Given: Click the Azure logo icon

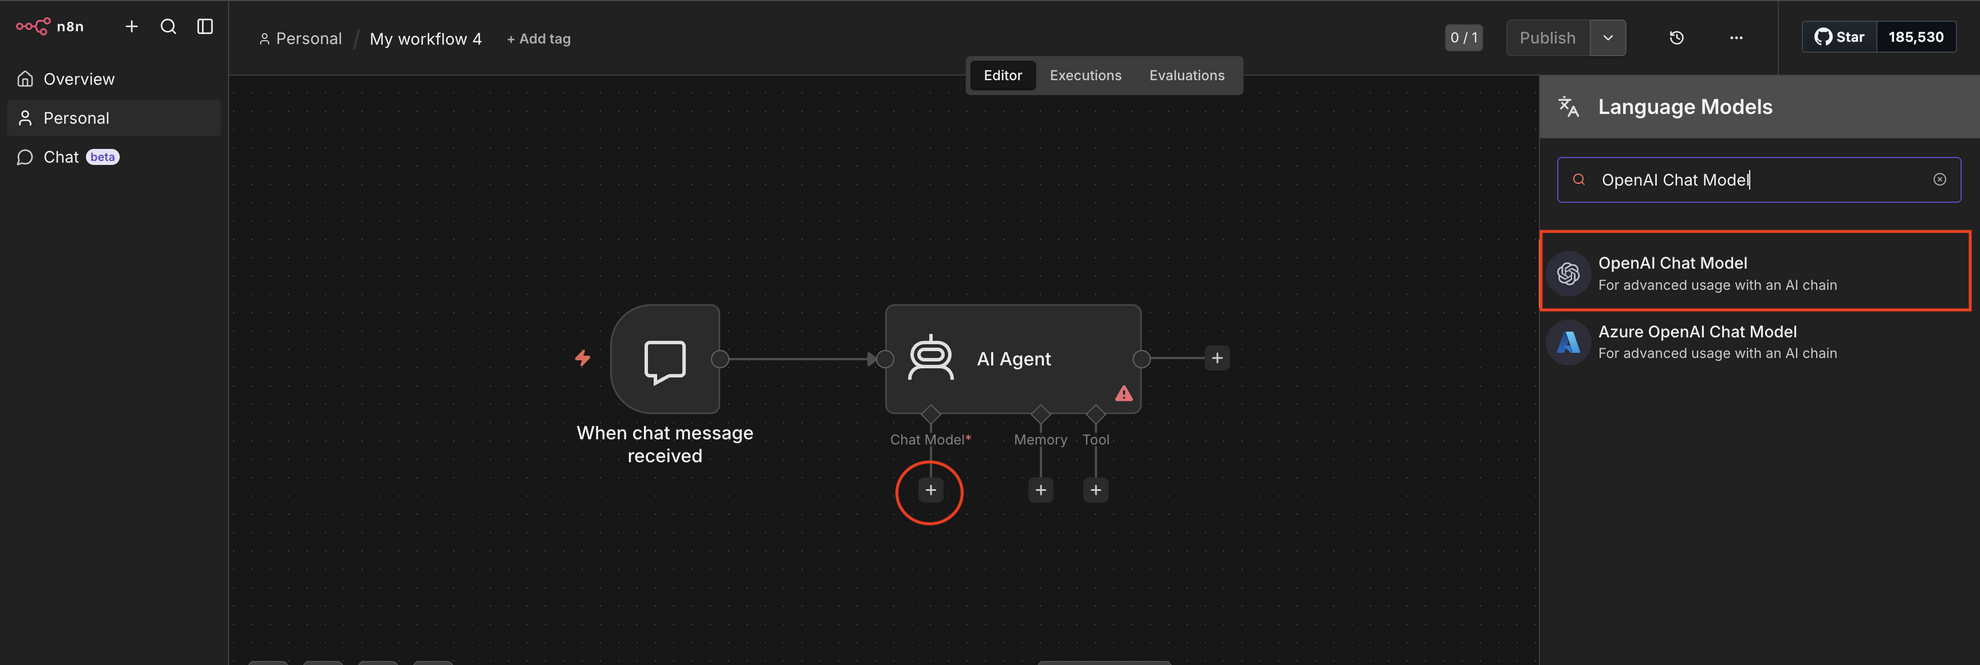Looking at the screenshot, I should point(1569,342).
